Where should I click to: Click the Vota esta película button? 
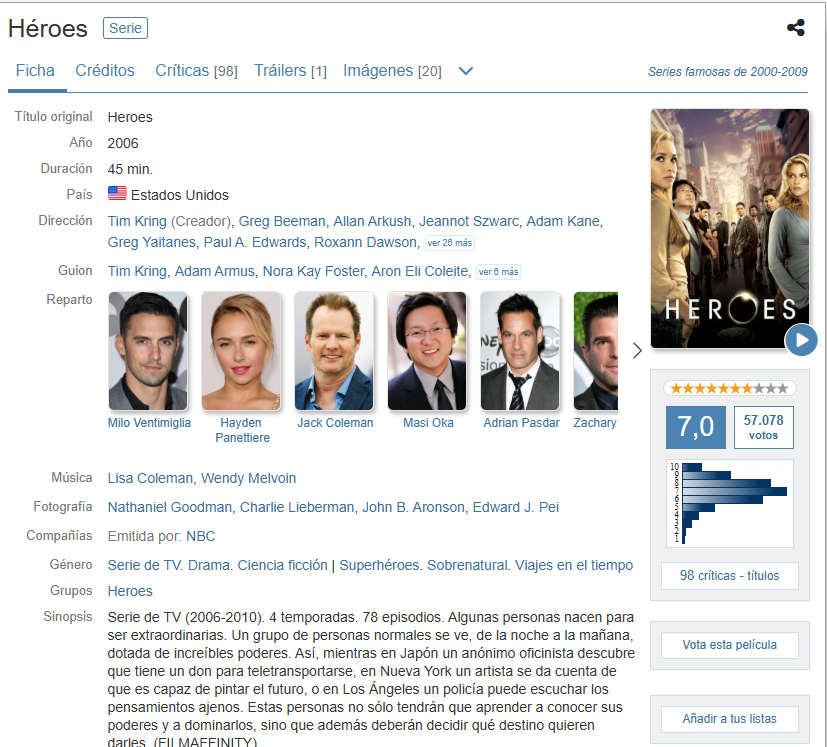pyautogui.click(x=729, y=645)
